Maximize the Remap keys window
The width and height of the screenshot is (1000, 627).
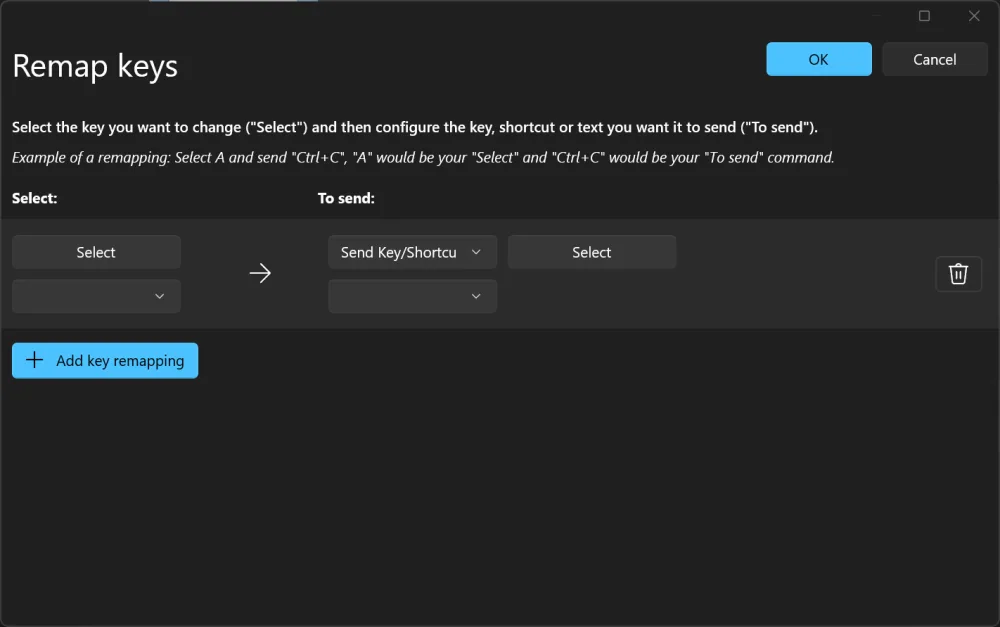coord(924,16)
